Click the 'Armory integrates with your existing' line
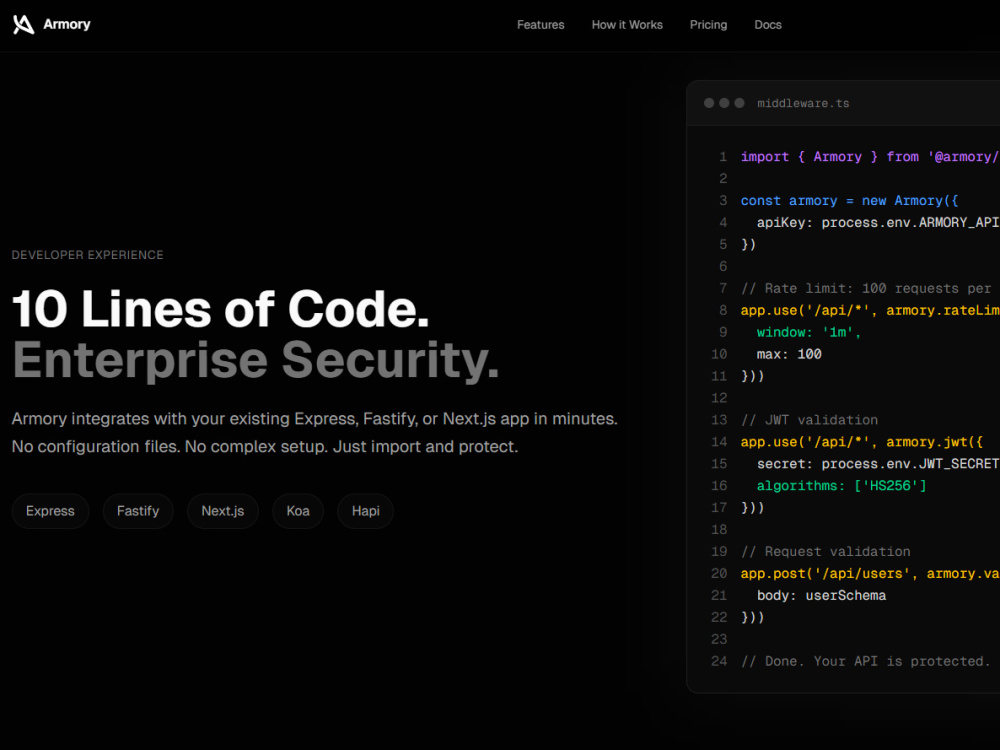The height and width of the screenshot is (750, 1000). point(314,419)
